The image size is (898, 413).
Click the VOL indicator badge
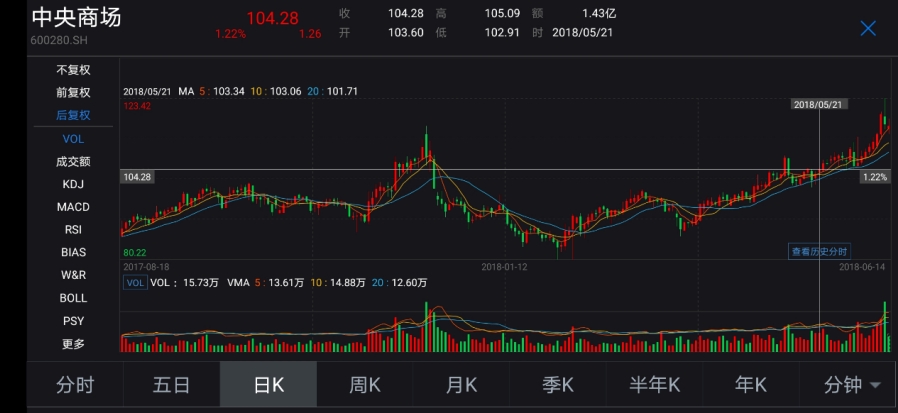[x=134, y=283]
